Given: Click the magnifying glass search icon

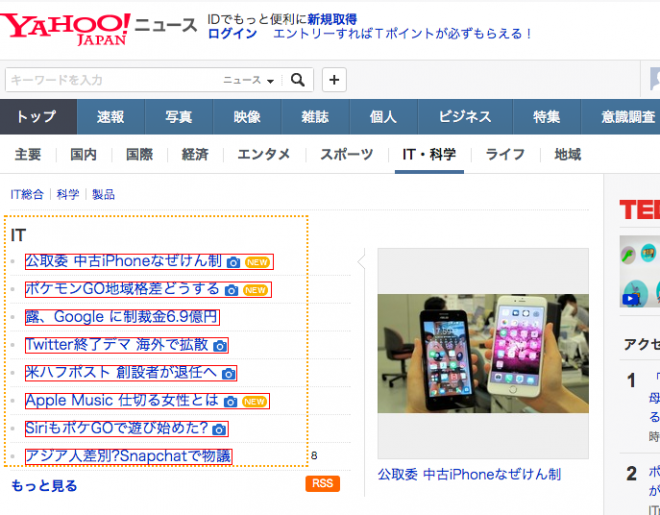Looking at the screenshot, I should (x=299, y=80).
